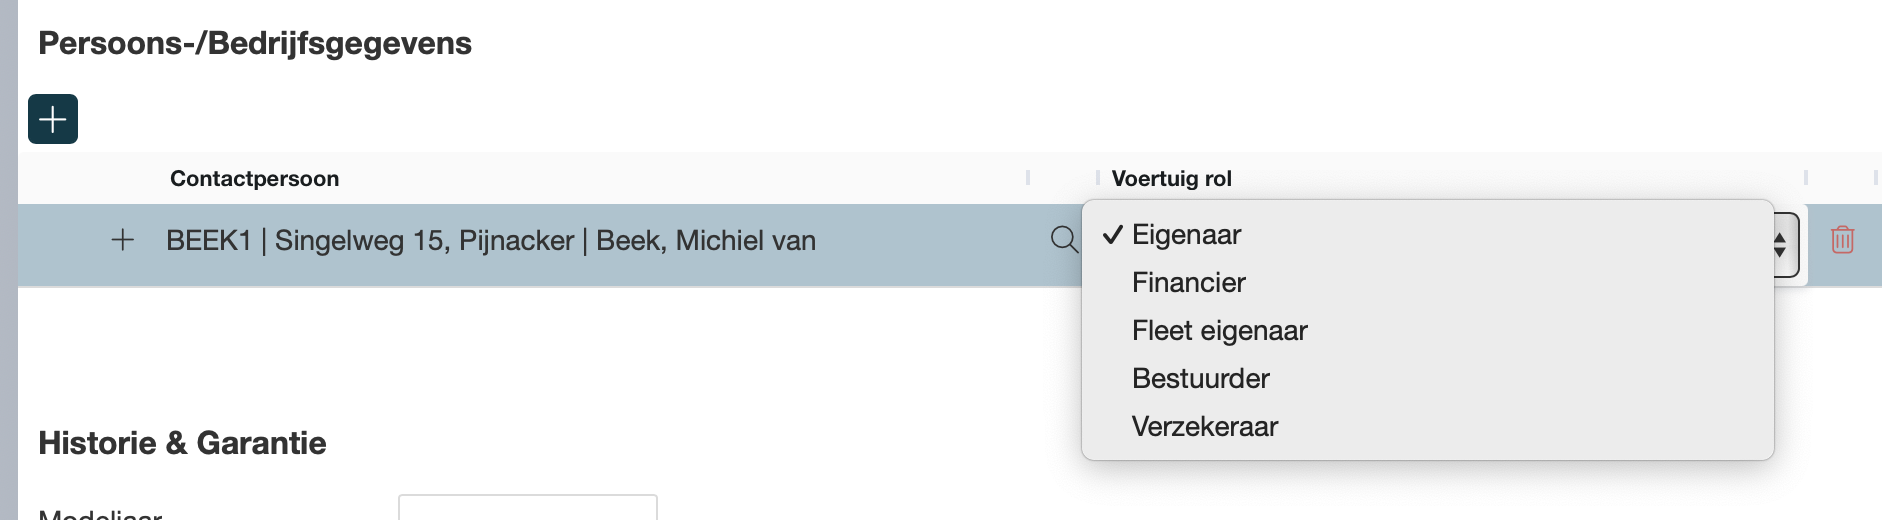
Task: Click the dark plus button to add contact
Action: click(x=53, y=119)
